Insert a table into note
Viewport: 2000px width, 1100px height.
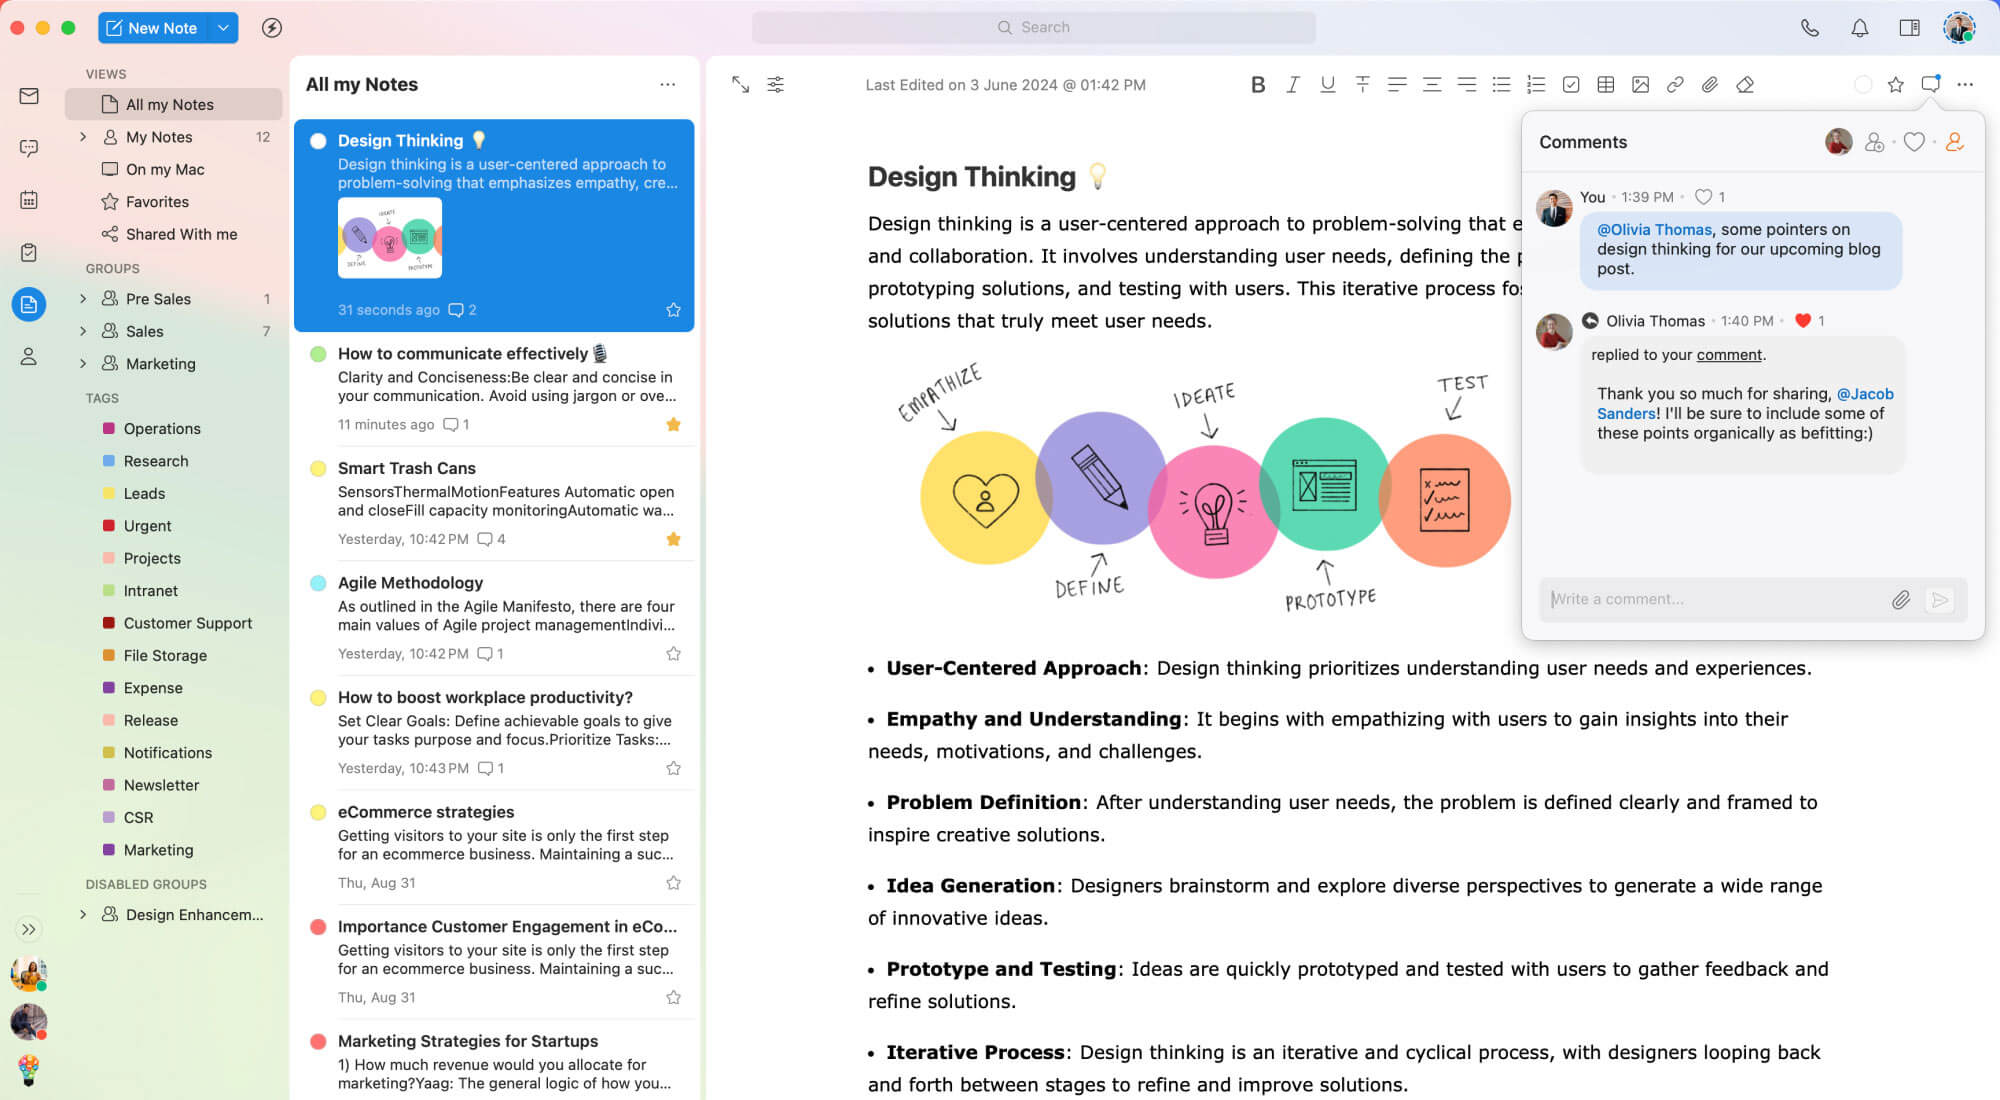[1606, 85]
